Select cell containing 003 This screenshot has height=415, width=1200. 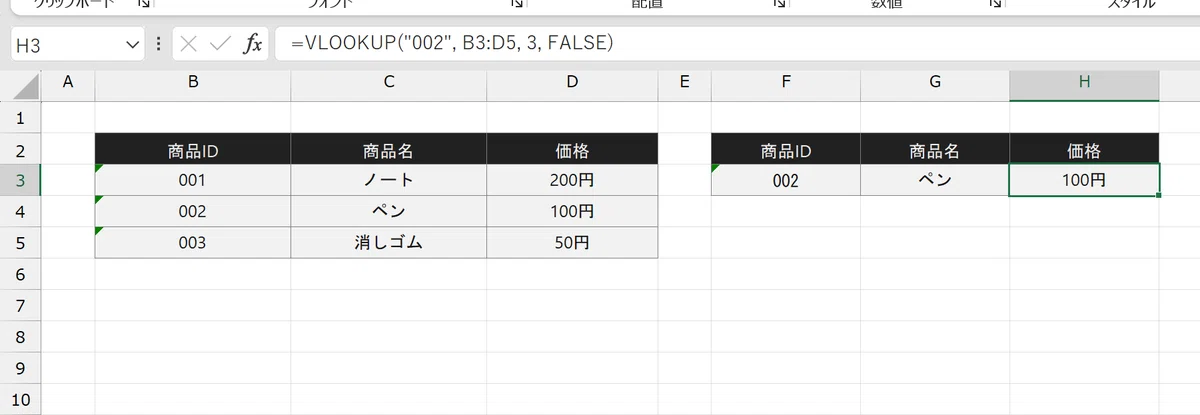193,243
